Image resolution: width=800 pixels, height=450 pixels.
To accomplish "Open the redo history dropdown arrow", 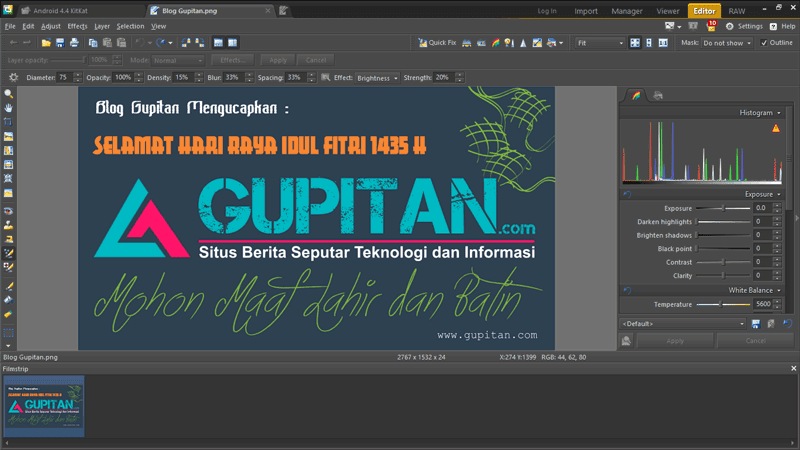I will [170, 43].
